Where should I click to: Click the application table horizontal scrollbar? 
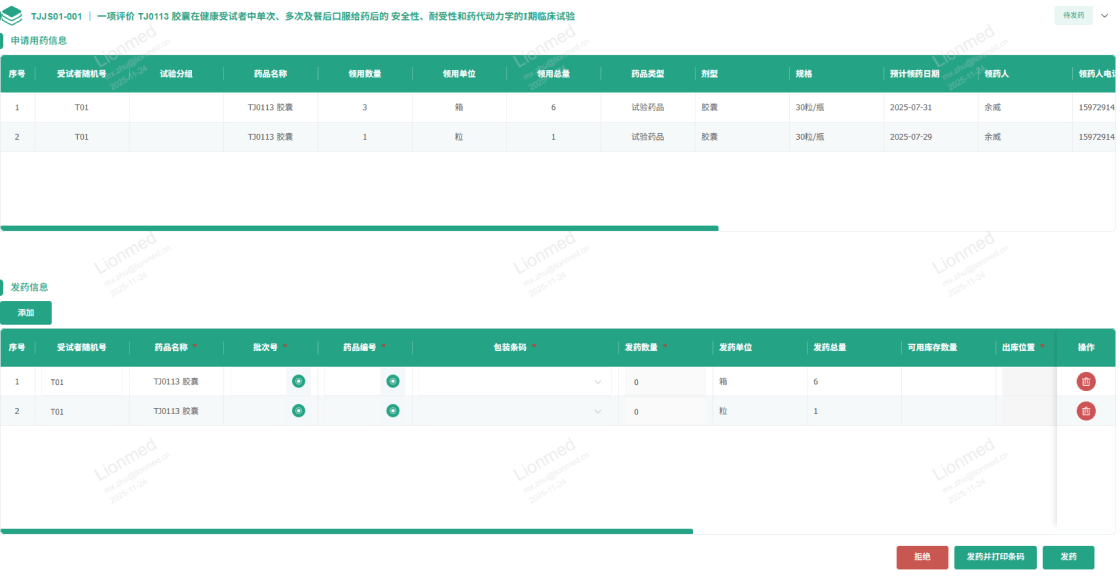click(359, 228)
